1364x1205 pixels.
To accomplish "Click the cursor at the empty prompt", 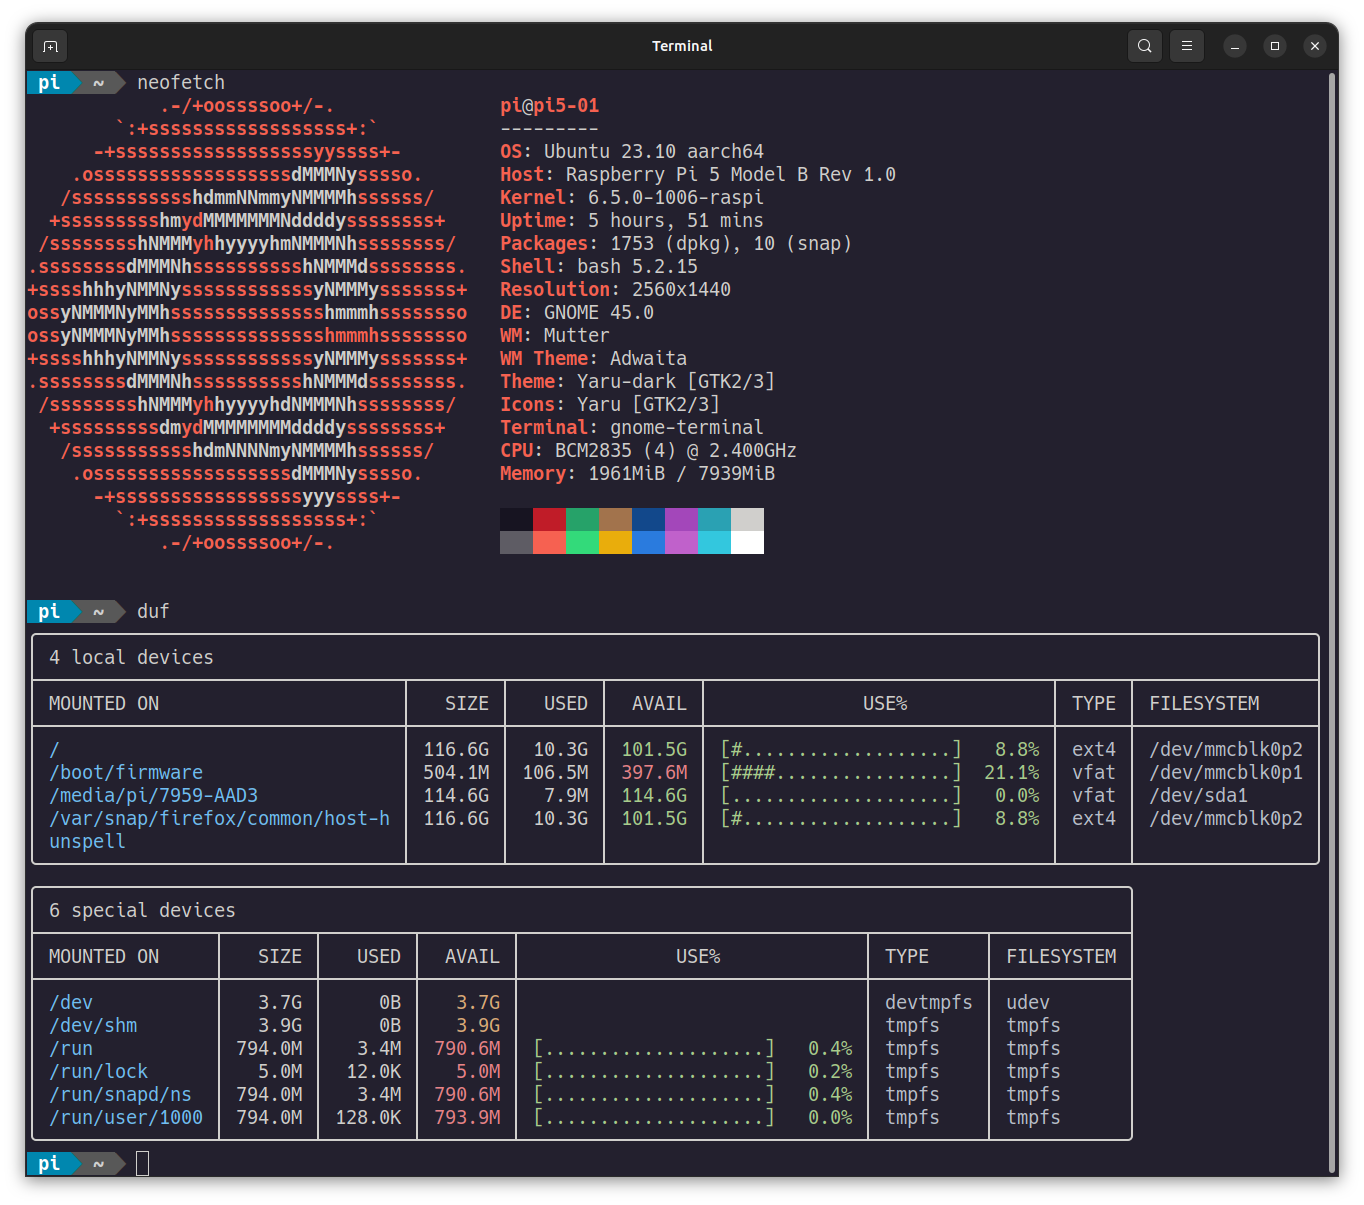I will point(142,1163).
